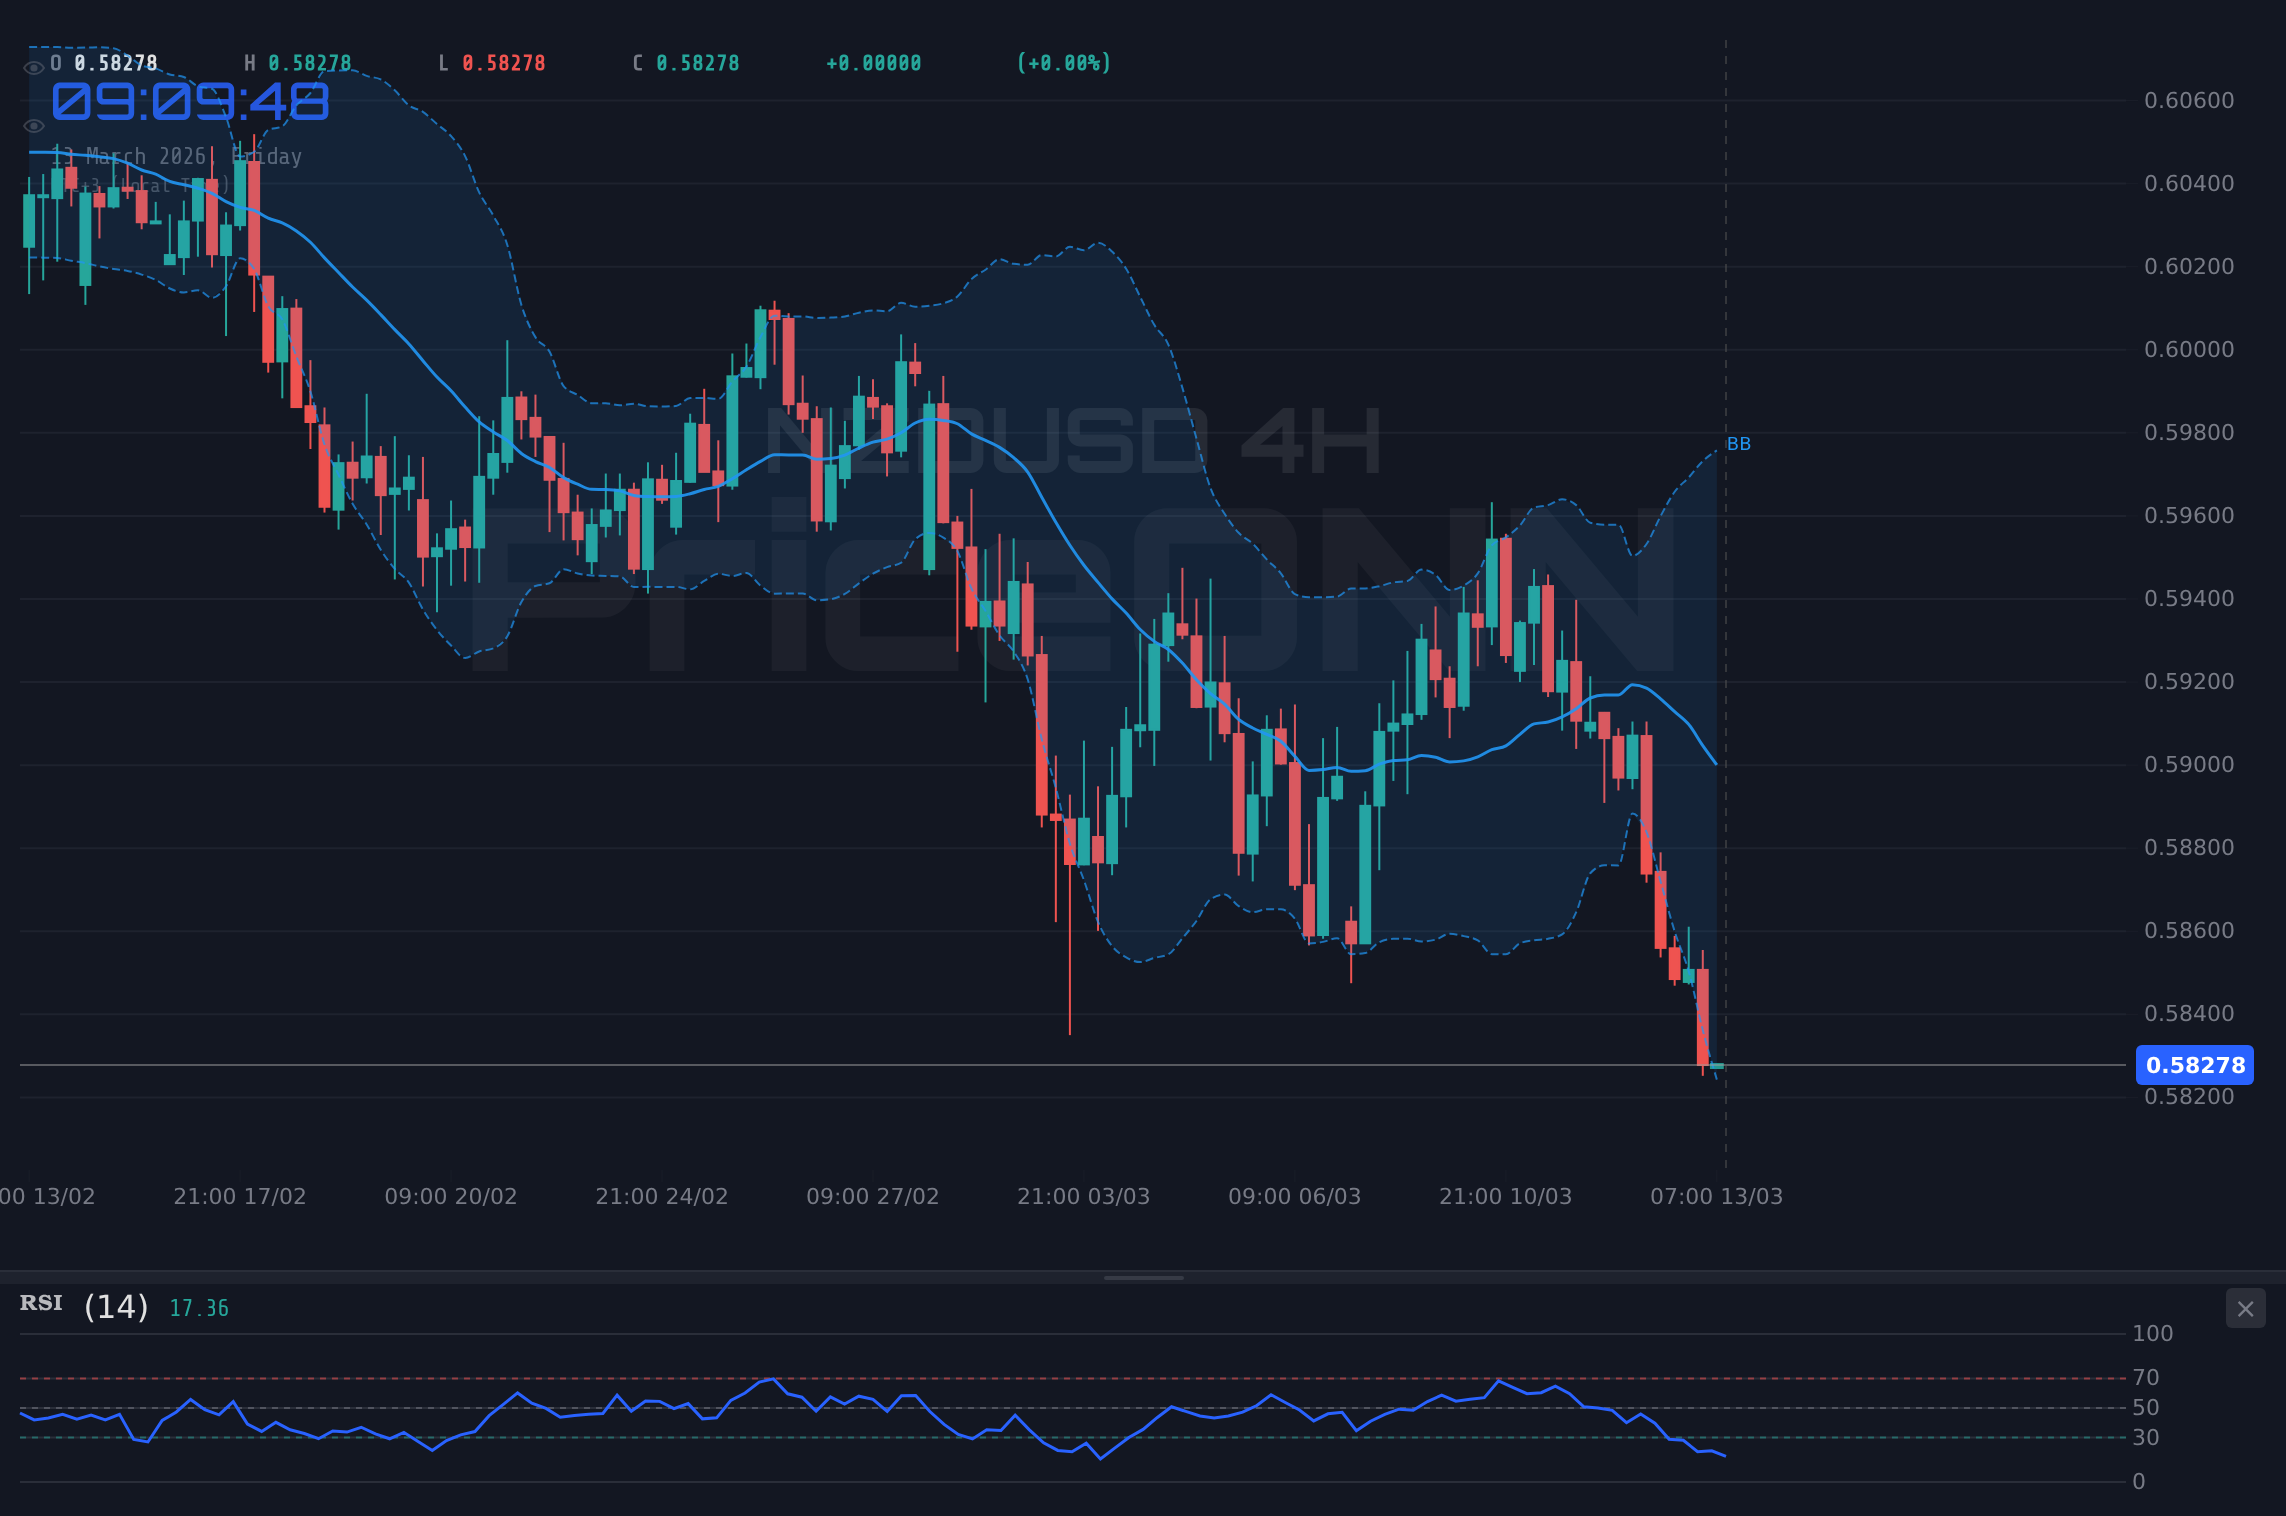Click the 0.59200 price axis label
This screenshot has width=2286, height=1516.
click(x=2189, y=681)
